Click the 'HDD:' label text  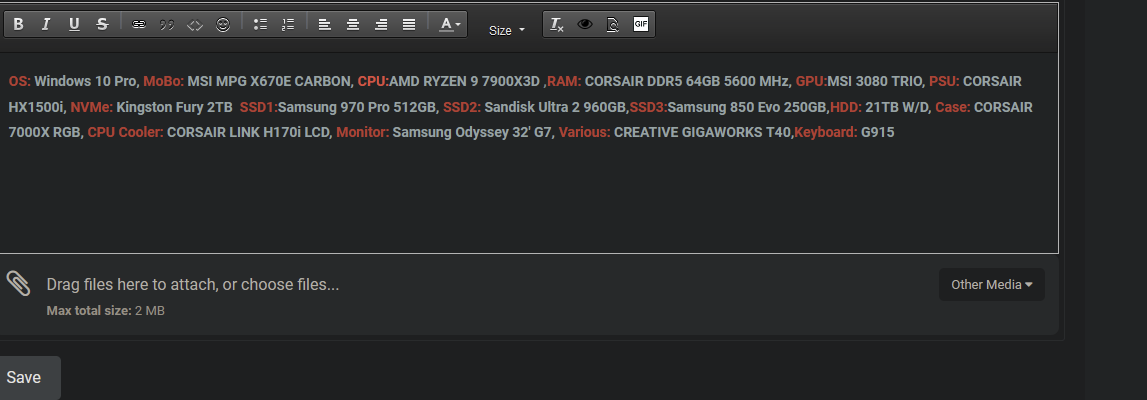tap(846, 107)
